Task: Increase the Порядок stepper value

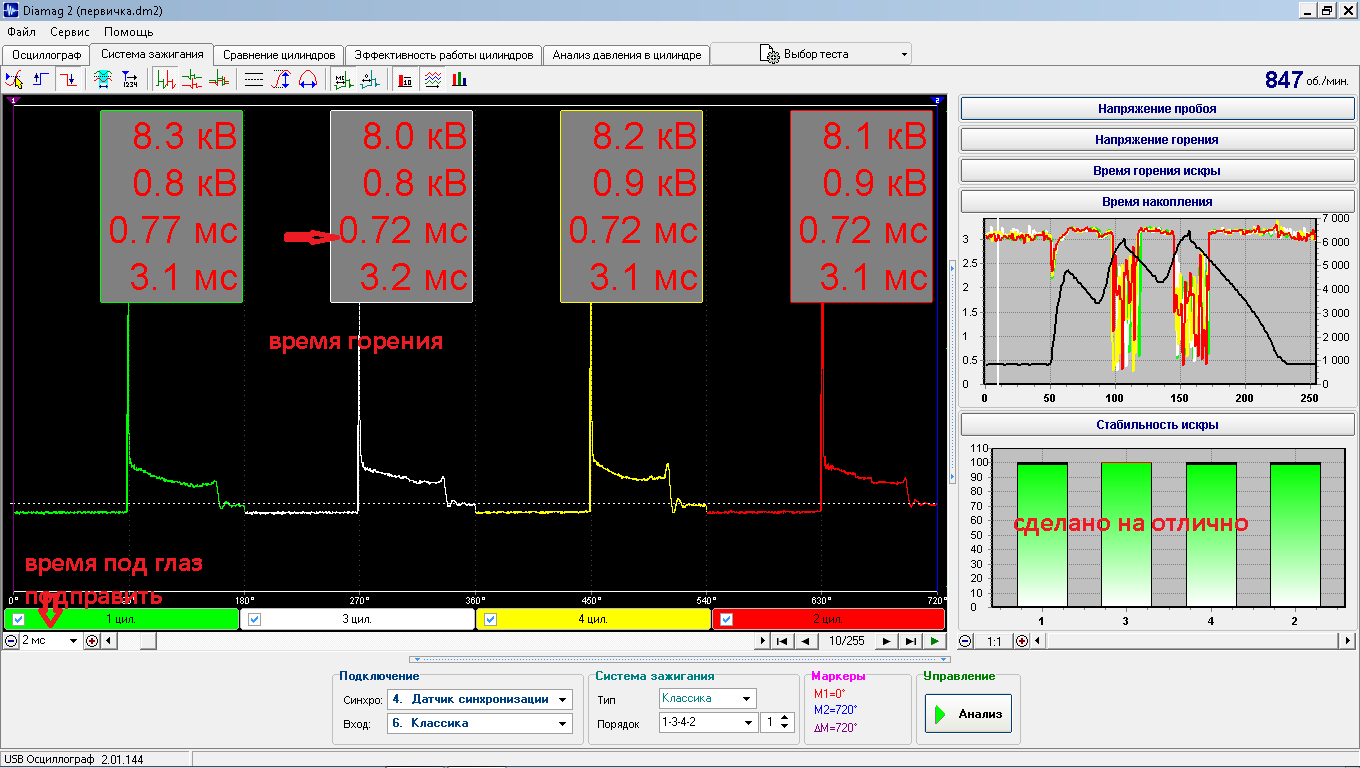Action: 785,717
